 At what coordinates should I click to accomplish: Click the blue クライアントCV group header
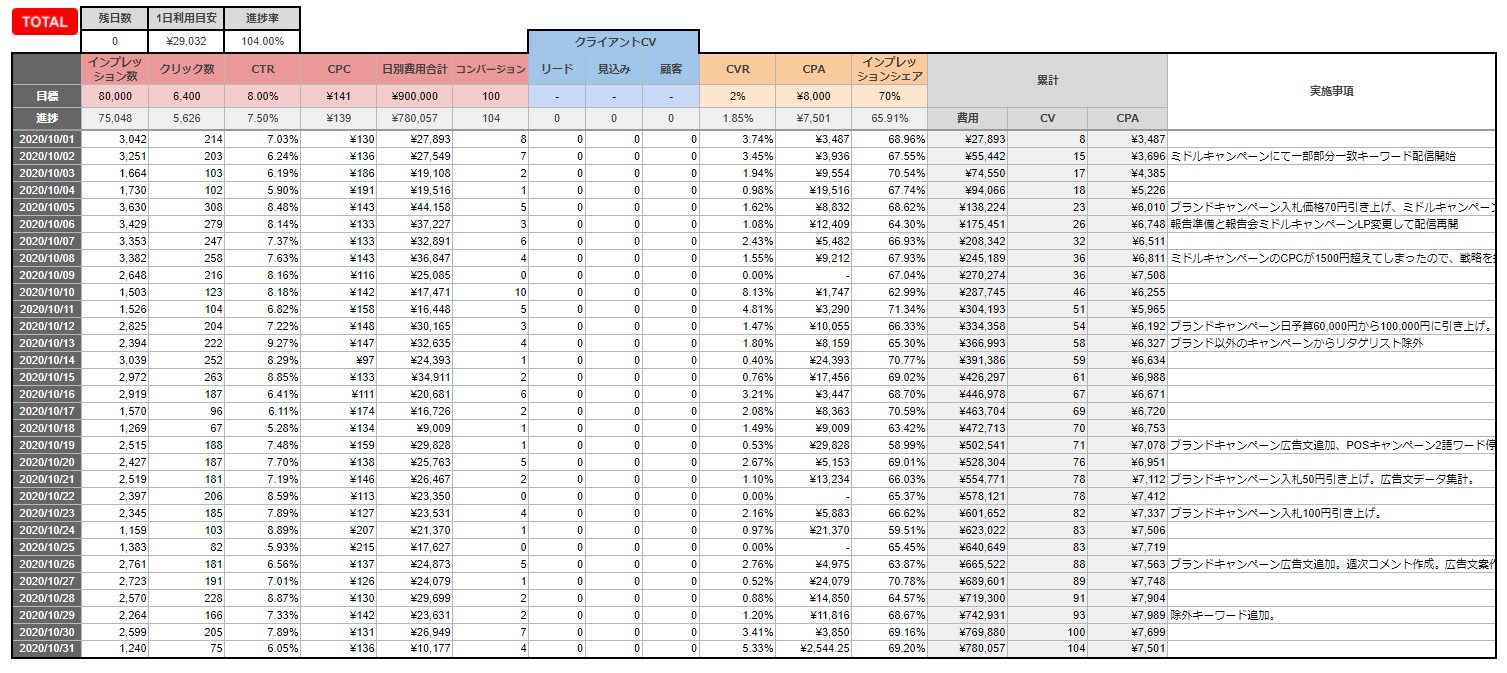coord(613,42)
